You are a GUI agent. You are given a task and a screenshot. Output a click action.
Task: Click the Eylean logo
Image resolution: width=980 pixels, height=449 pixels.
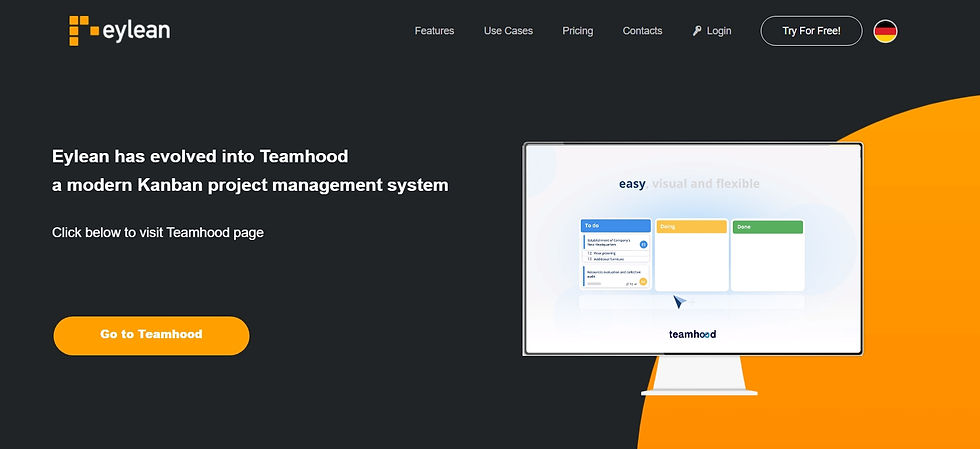click(x=119, y=31)
